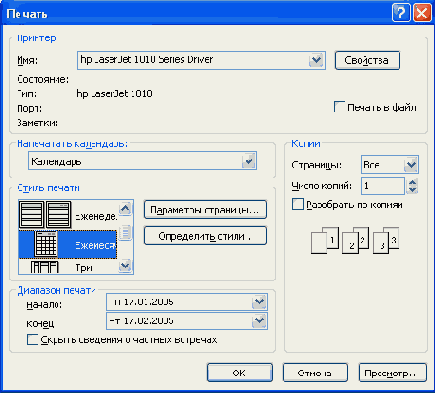Click the print style list's up arrow
The image size is (435, 393).
pos(125,209)
